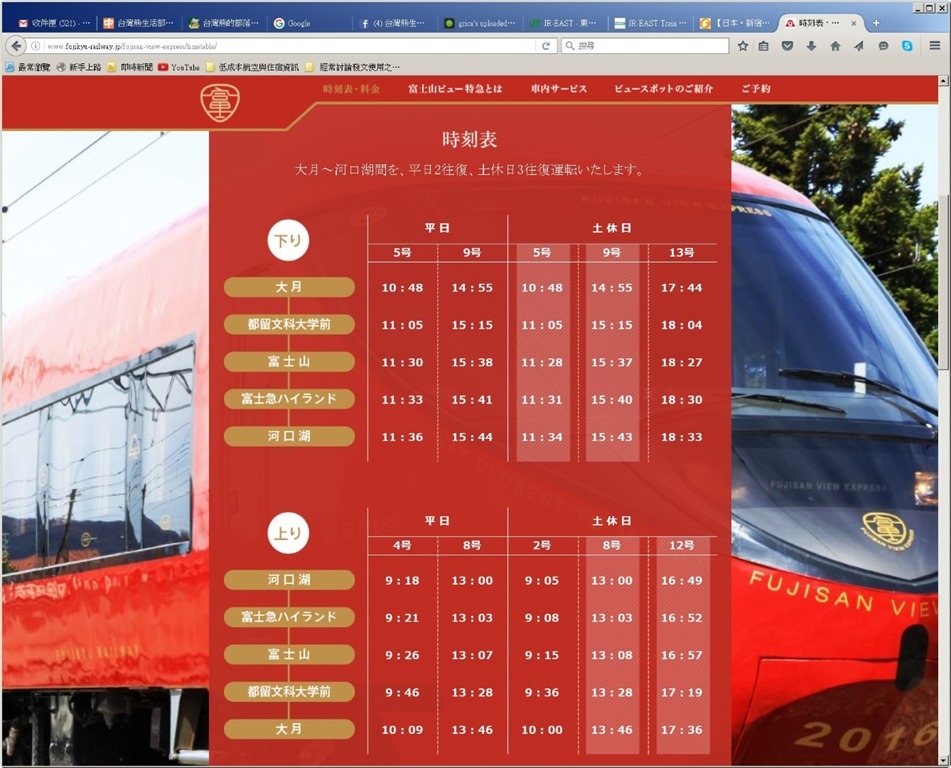This screenshot has width=951, height=768.
Task: Open the Skype icon in toolbar
Action: [x=907, y=46]
